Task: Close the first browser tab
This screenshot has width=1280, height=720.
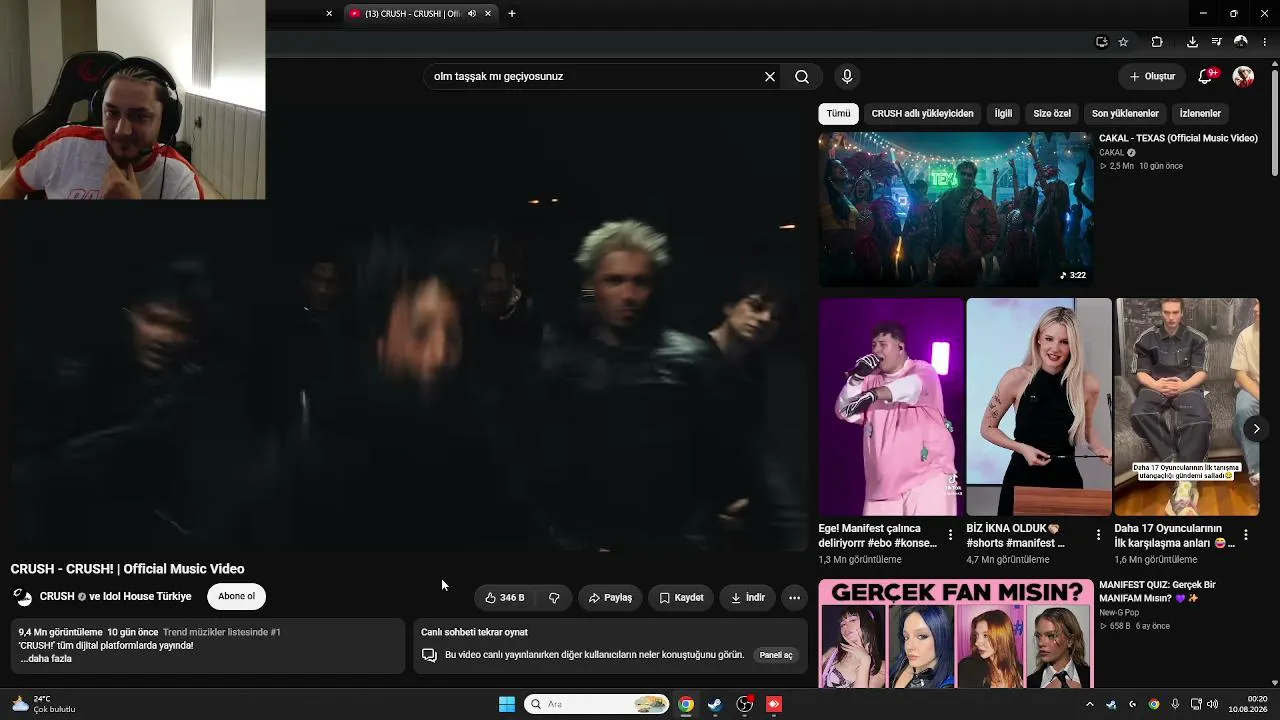Action: (329, 14)
